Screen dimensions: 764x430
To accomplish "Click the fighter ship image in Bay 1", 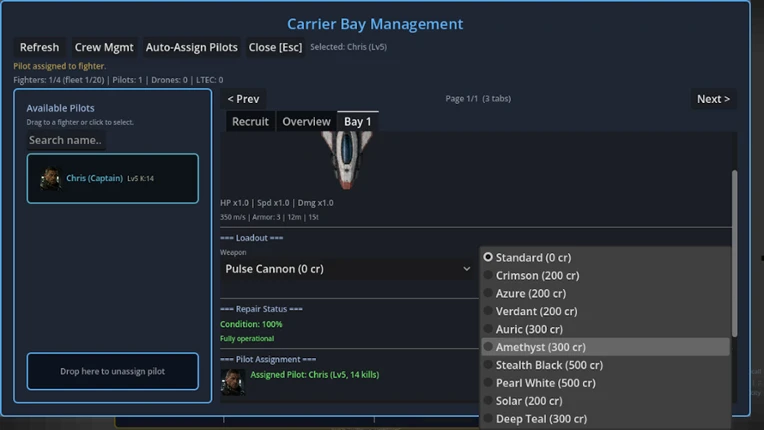I will (x=346, y=160).
